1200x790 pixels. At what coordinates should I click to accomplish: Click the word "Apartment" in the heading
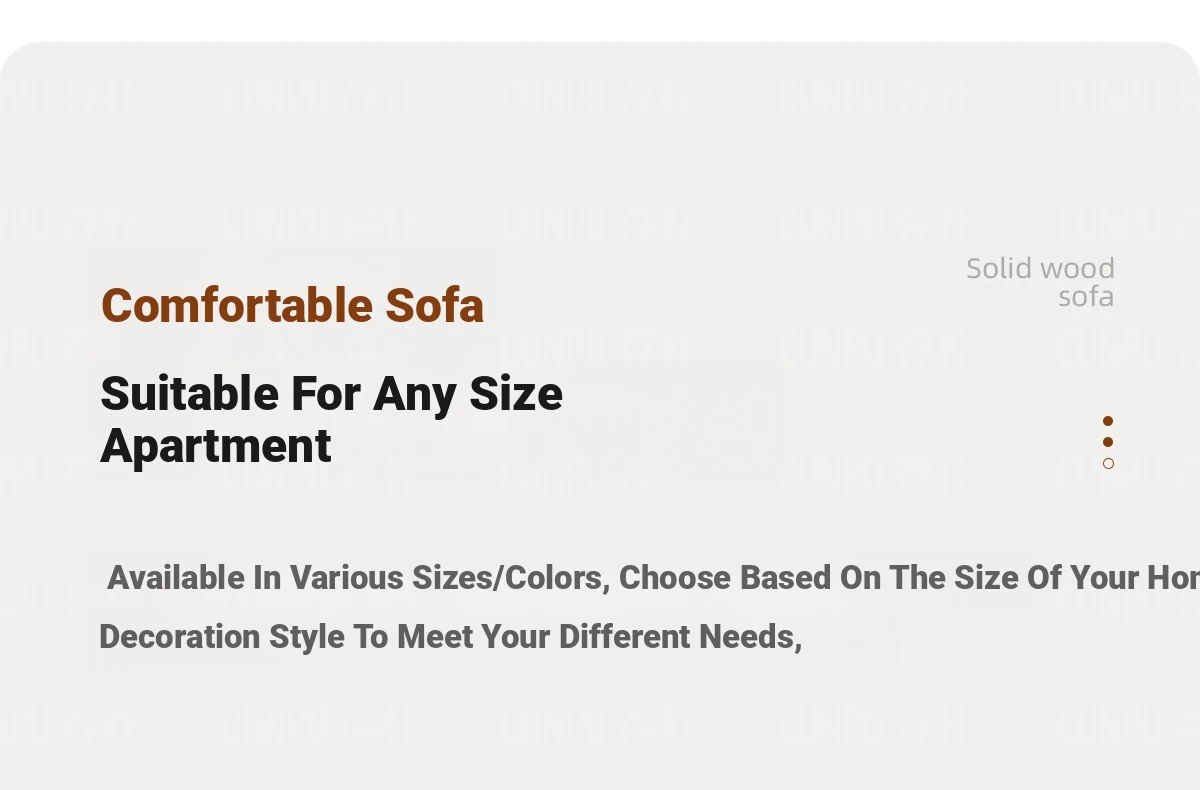(216, 446)
